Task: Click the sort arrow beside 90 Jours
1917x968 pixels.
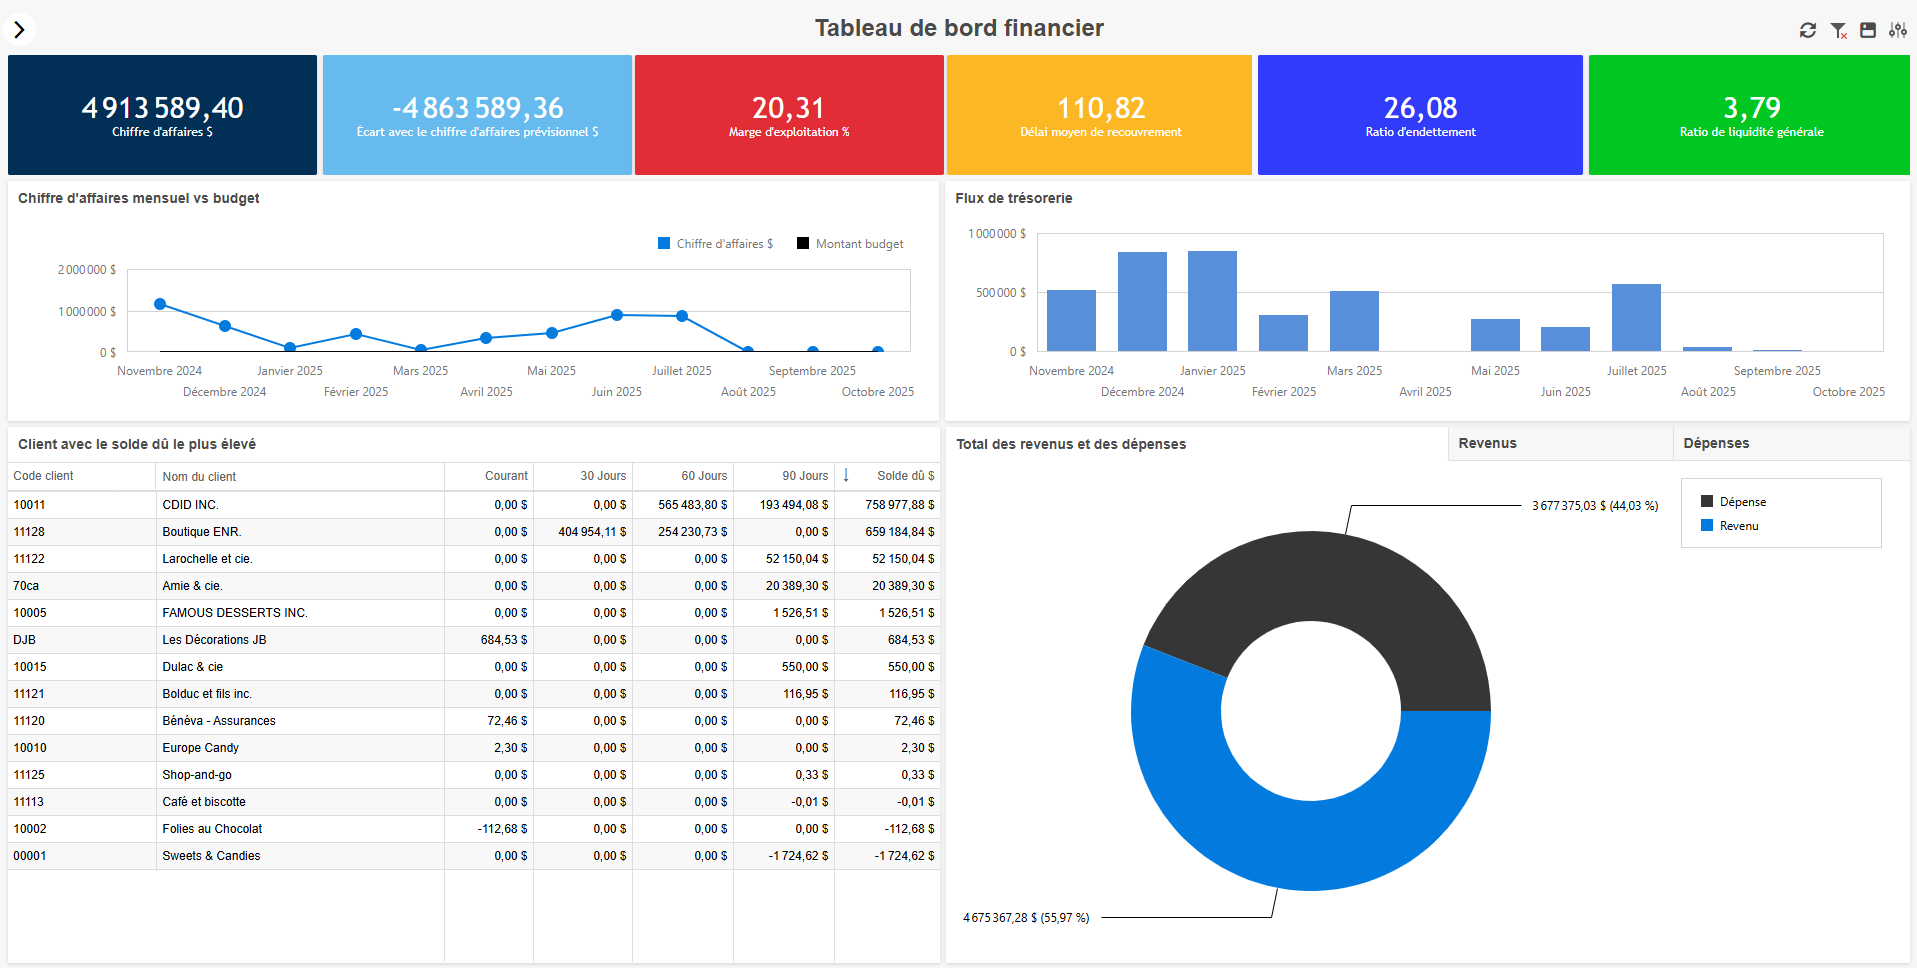Action: tap(846, 476)
